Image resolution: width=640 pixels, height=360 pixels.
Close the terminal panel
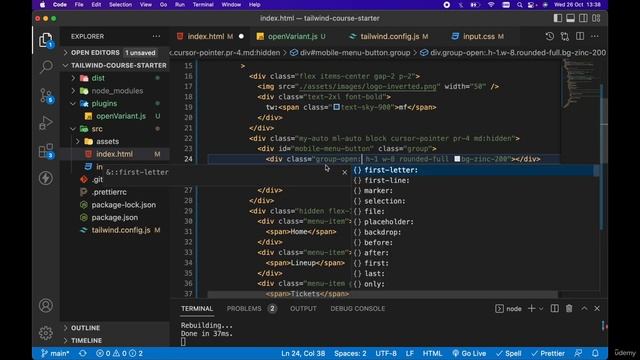597,309
